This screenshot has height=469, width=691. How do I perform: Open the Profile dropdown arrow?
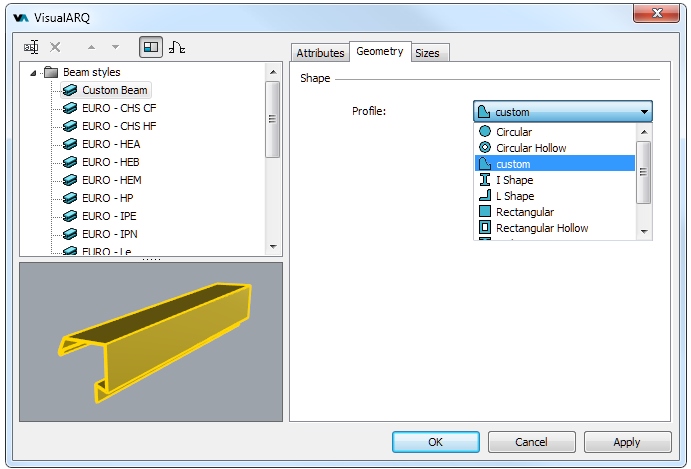click(644, 111)
